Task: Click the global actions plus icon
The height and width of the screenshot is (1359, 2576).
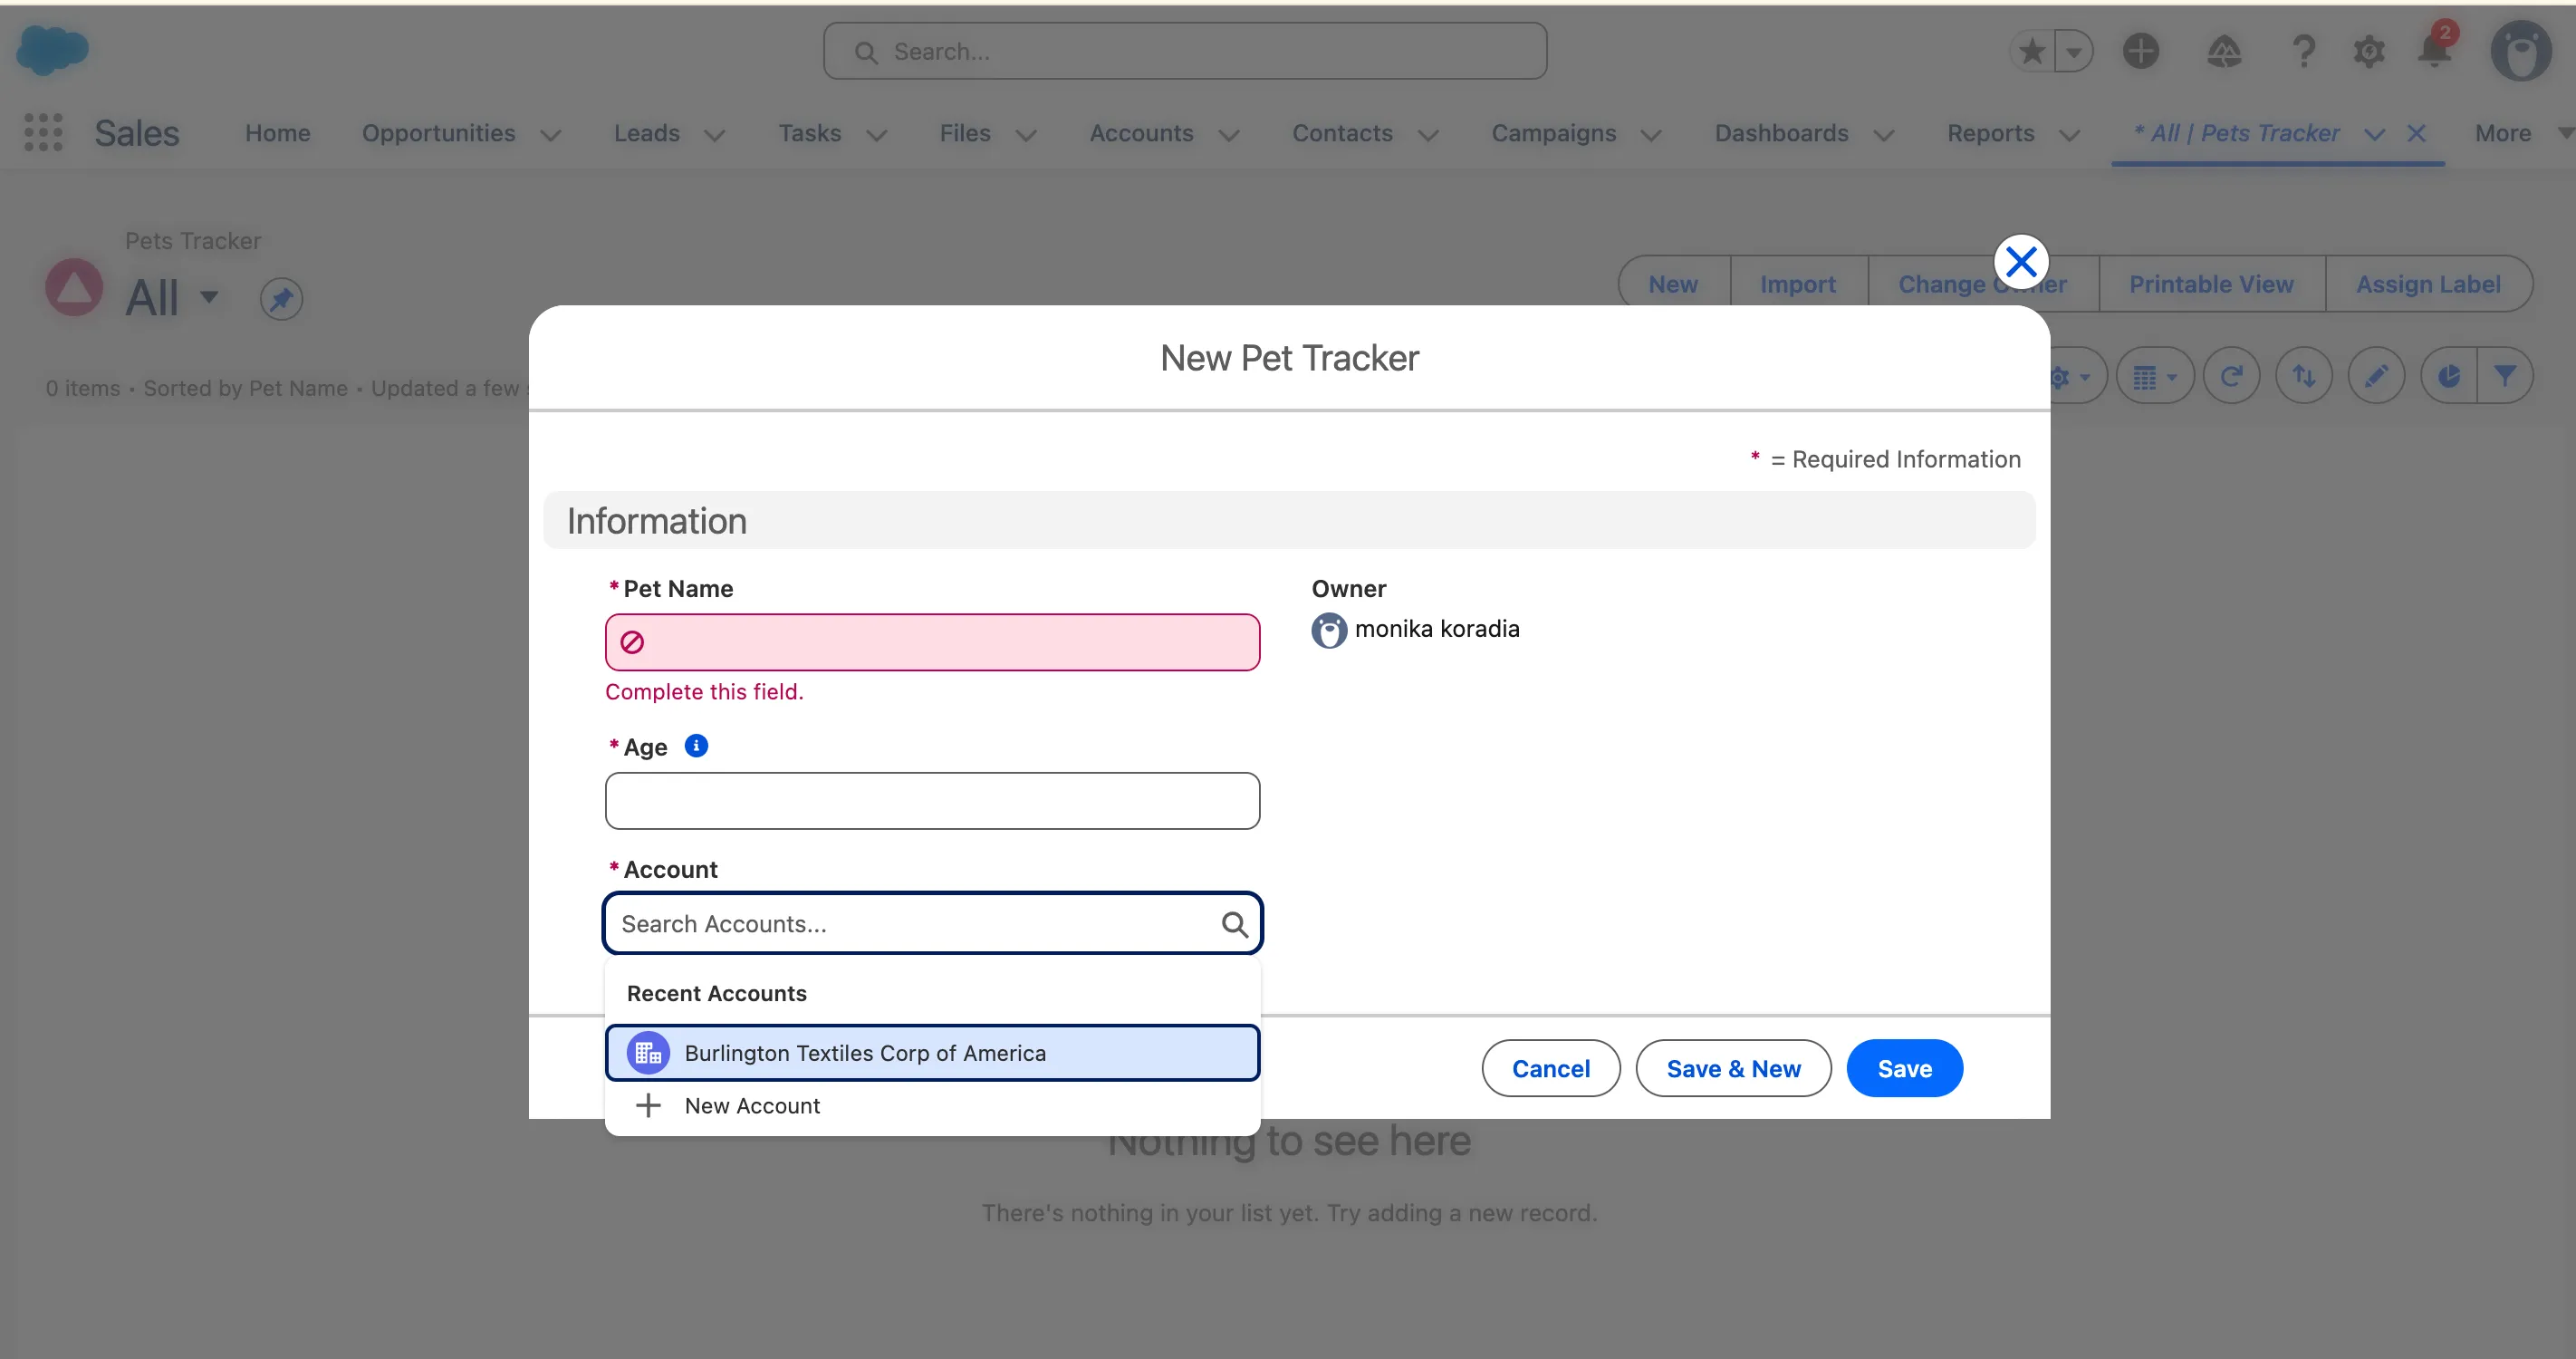Action: [2140, 51]
